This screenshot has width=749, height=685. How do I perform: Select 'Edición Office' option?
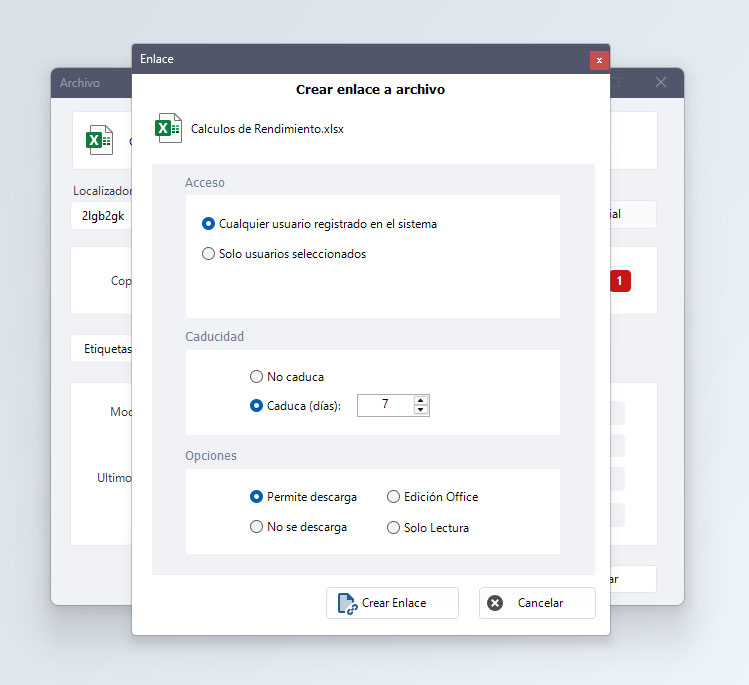pos(432,497)
